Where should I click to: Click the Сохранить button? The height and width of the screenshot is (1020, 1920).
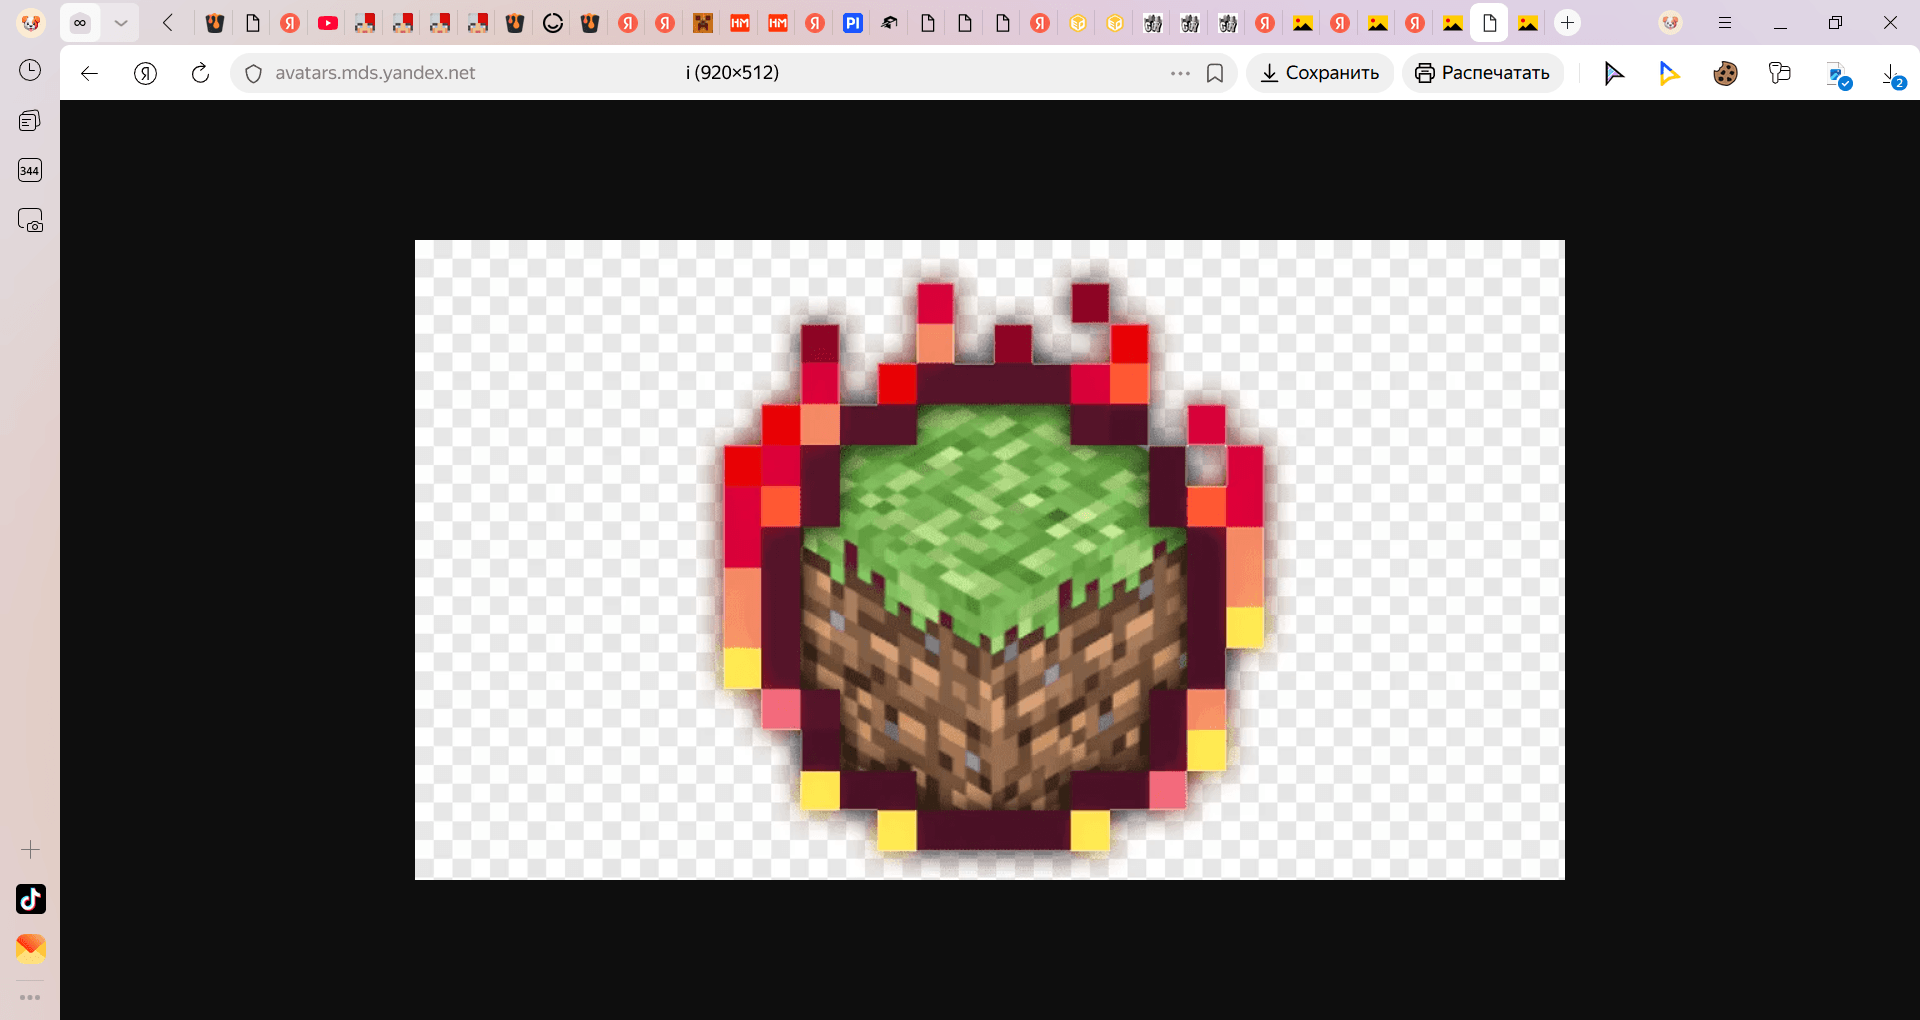1320,73
